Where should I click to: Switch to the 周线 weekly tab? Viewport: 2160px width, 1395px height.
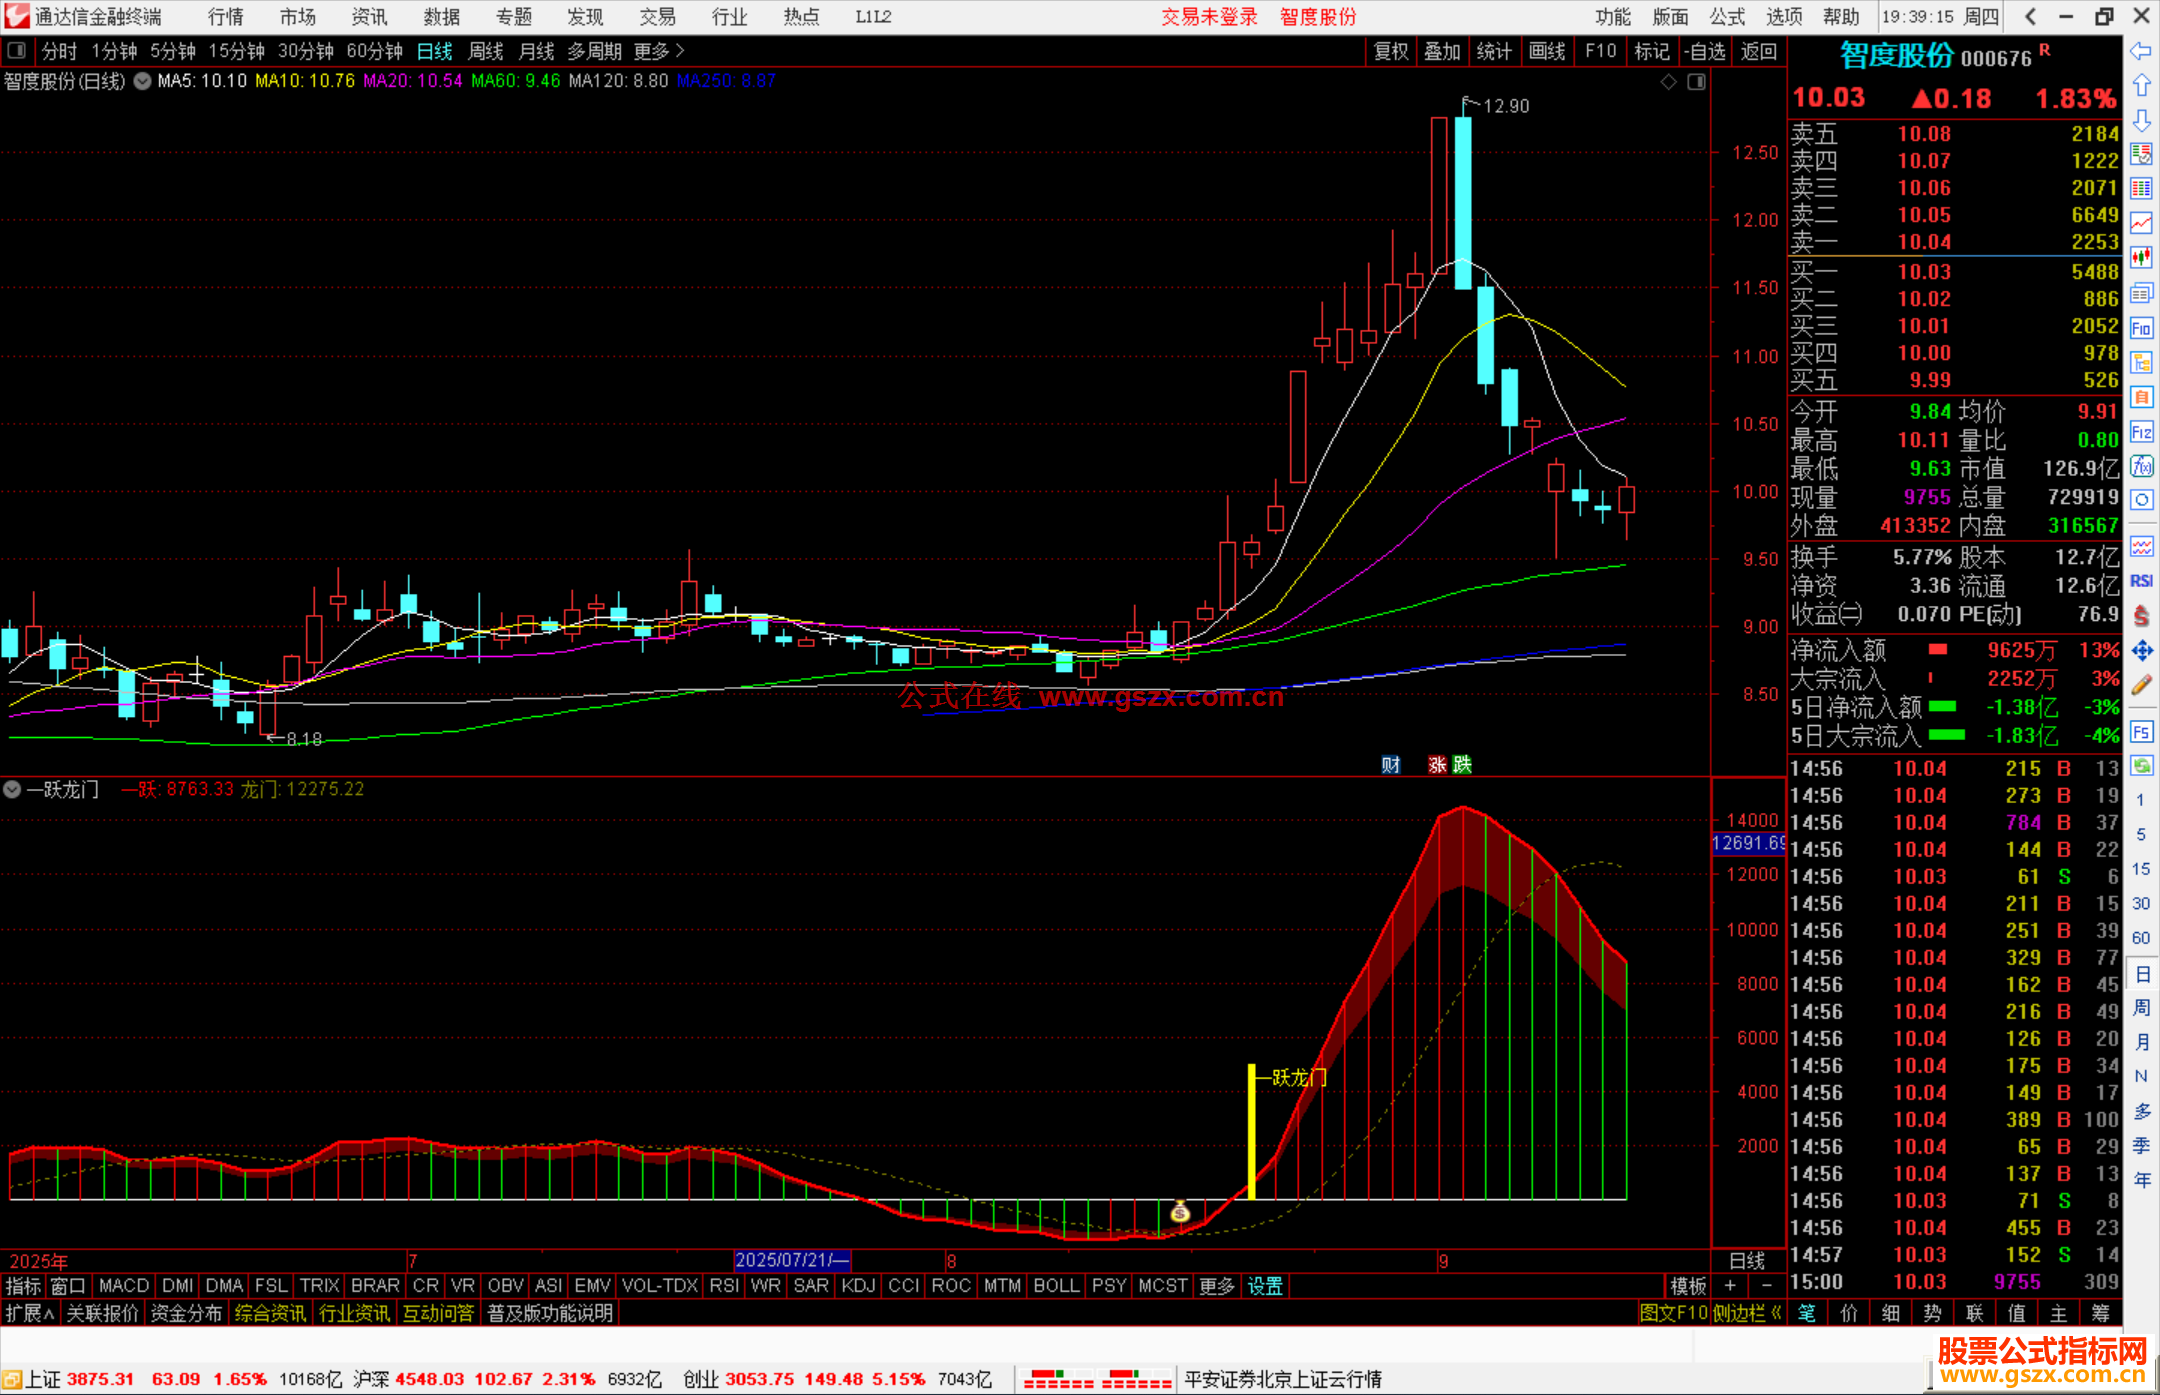pyautogui.click(x=486, y=51)
